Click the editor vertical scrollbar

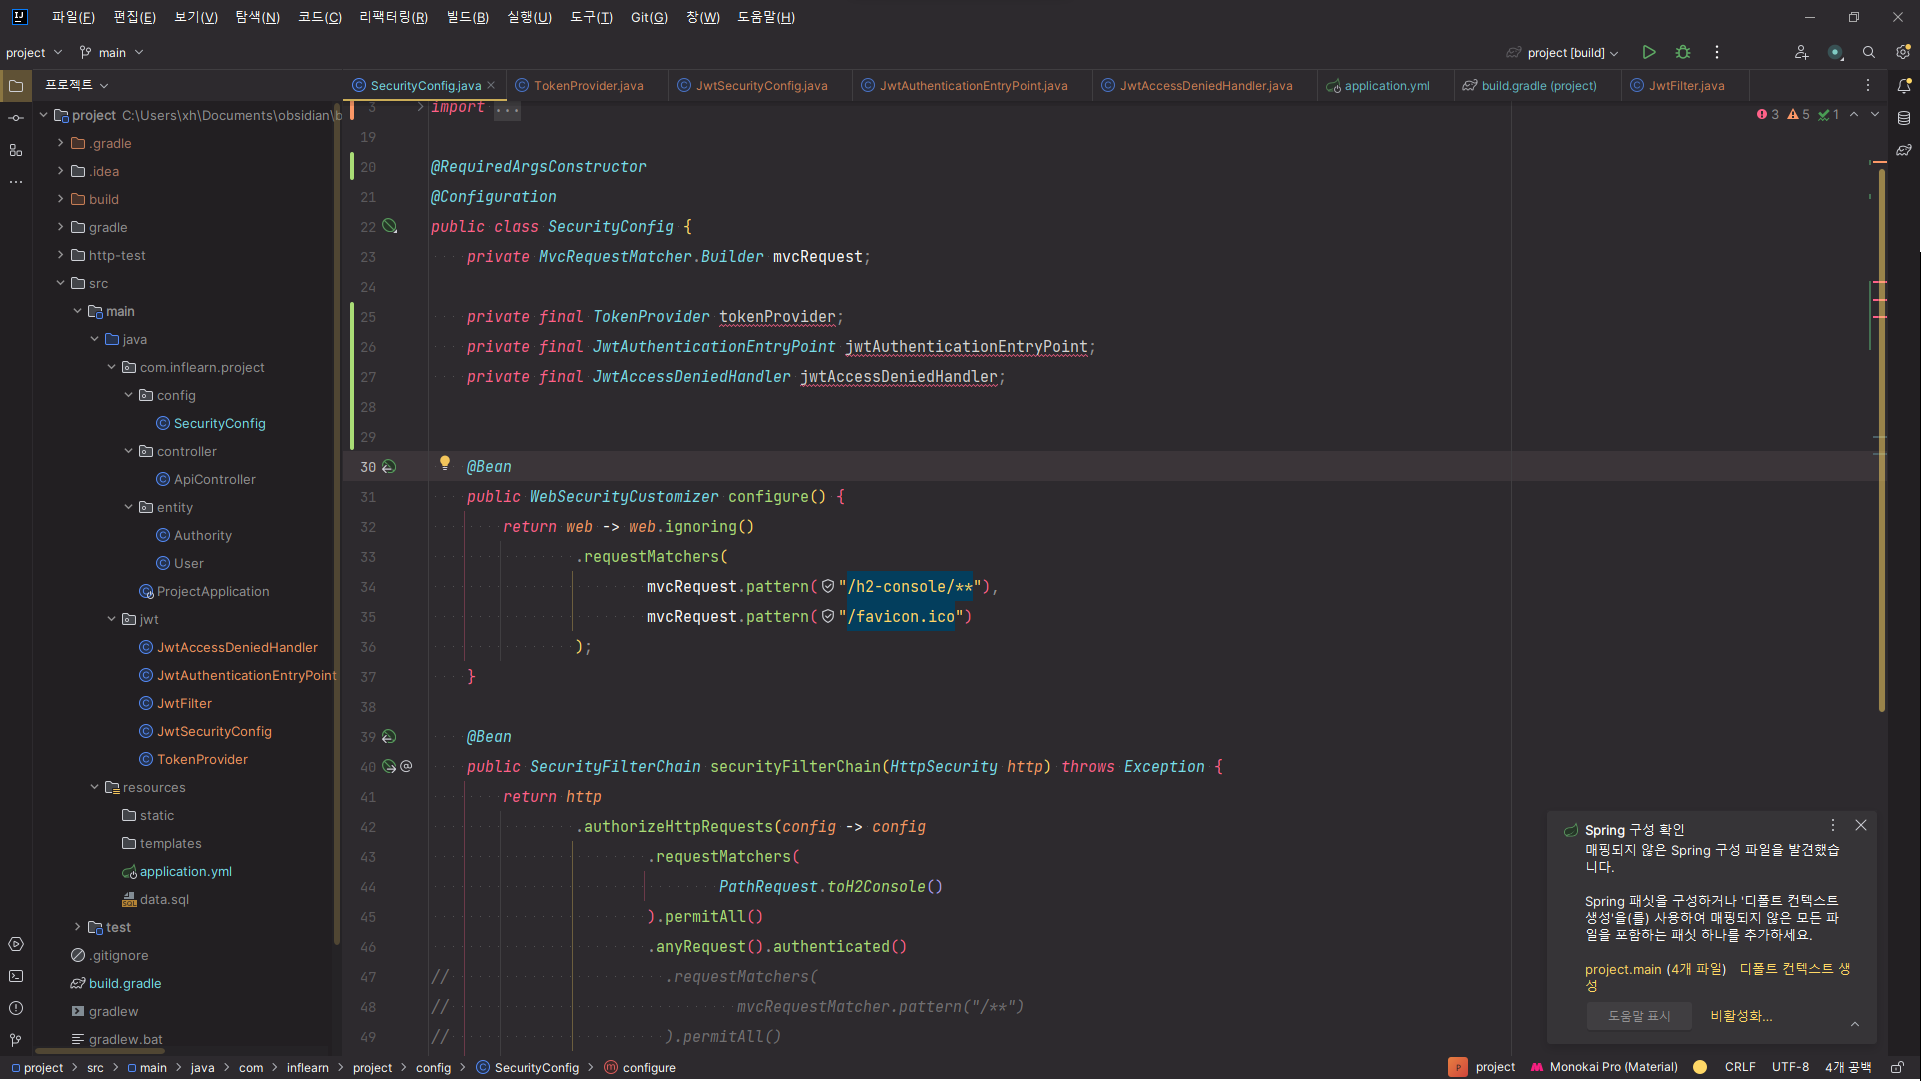tap(1881, 440)
